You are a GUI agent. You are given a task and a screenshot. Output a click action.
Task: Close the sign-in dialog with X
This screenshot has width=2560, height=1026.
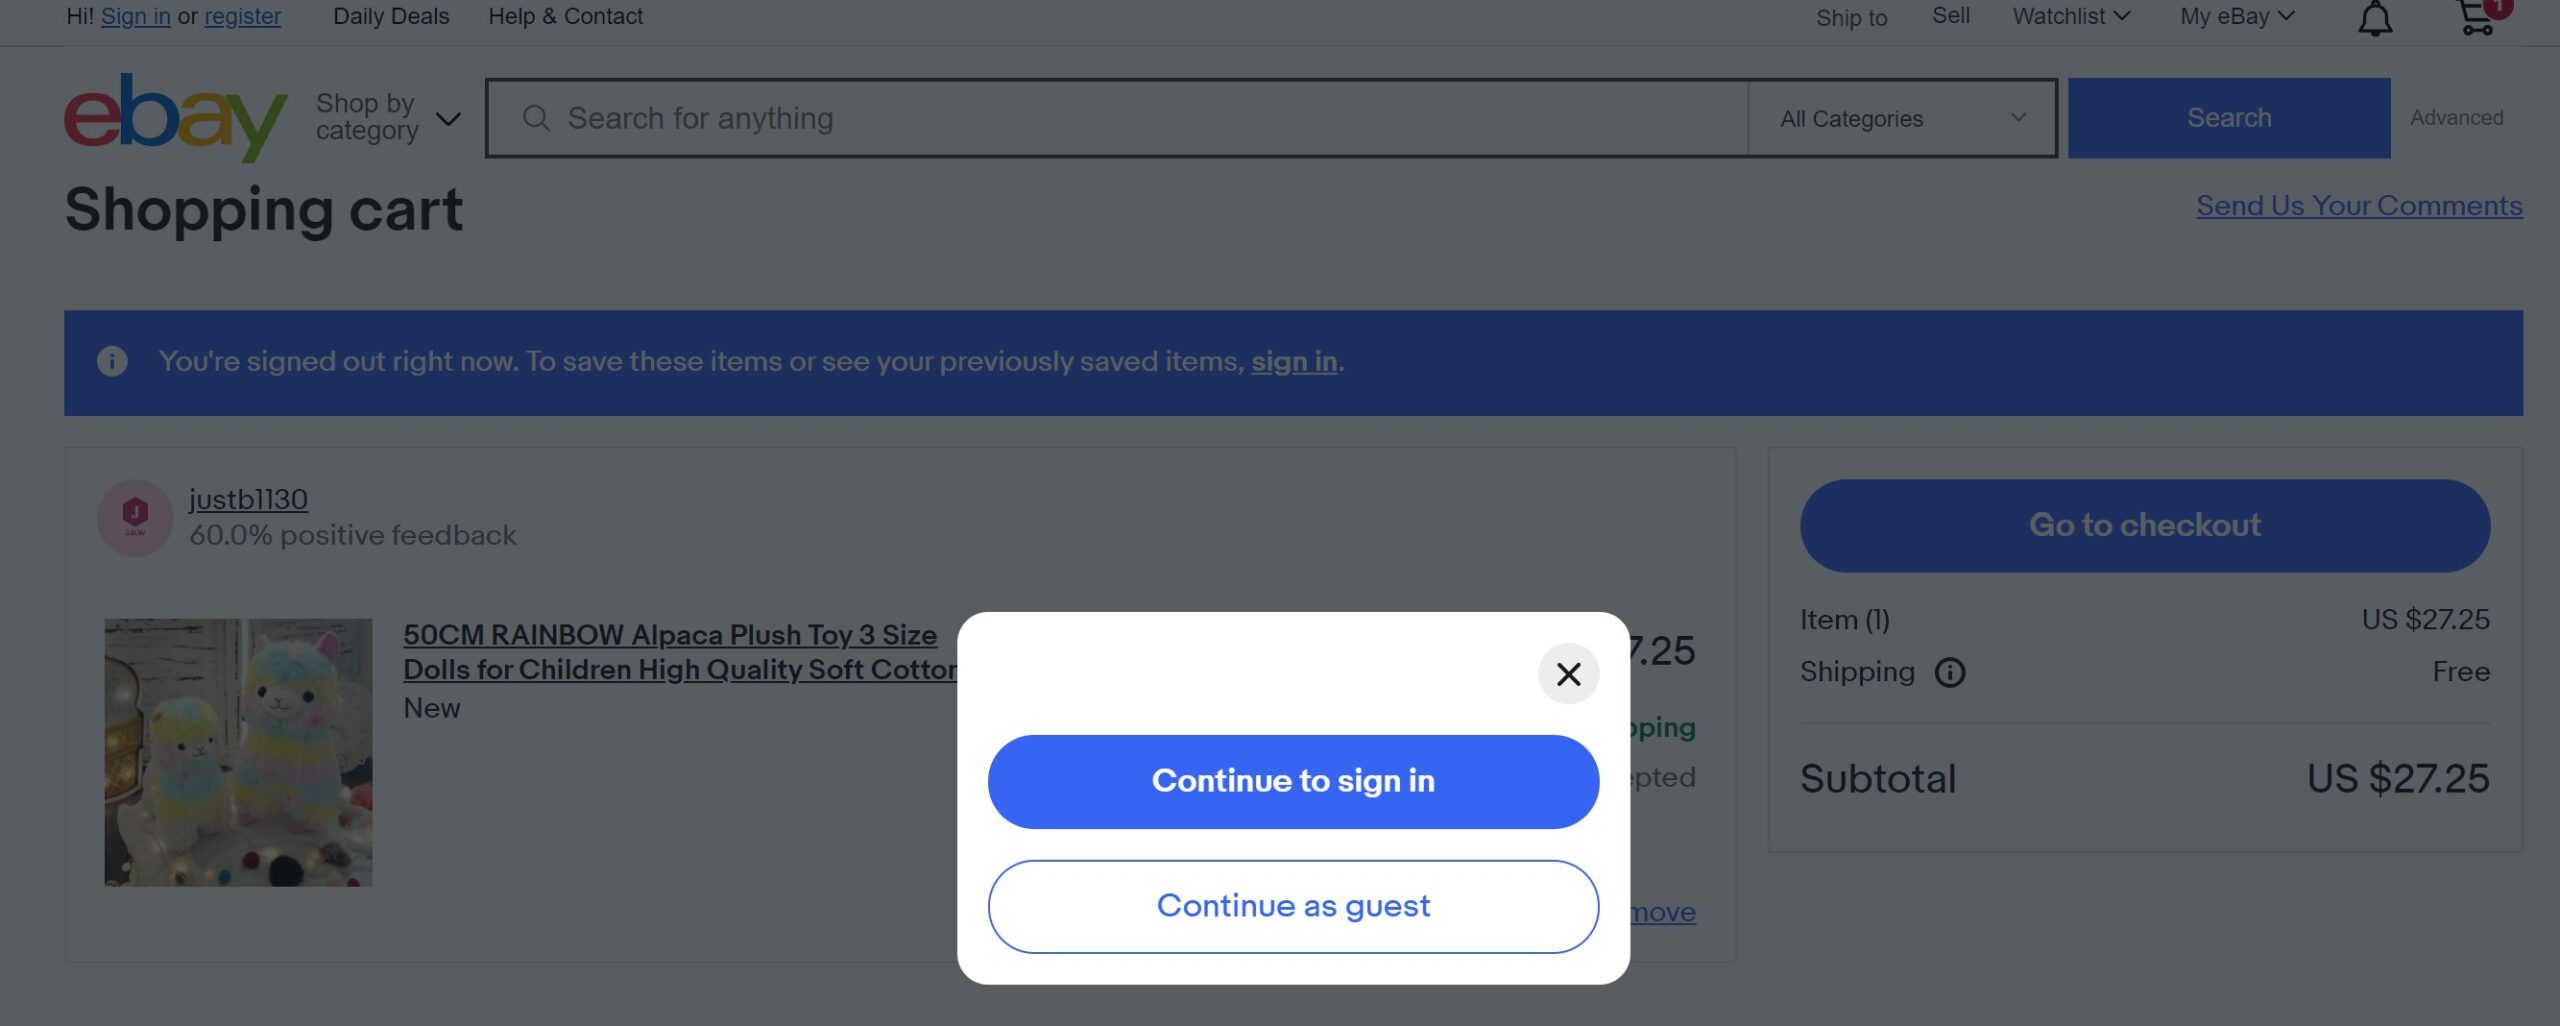pyautogui.click(x=1568, y=674)
